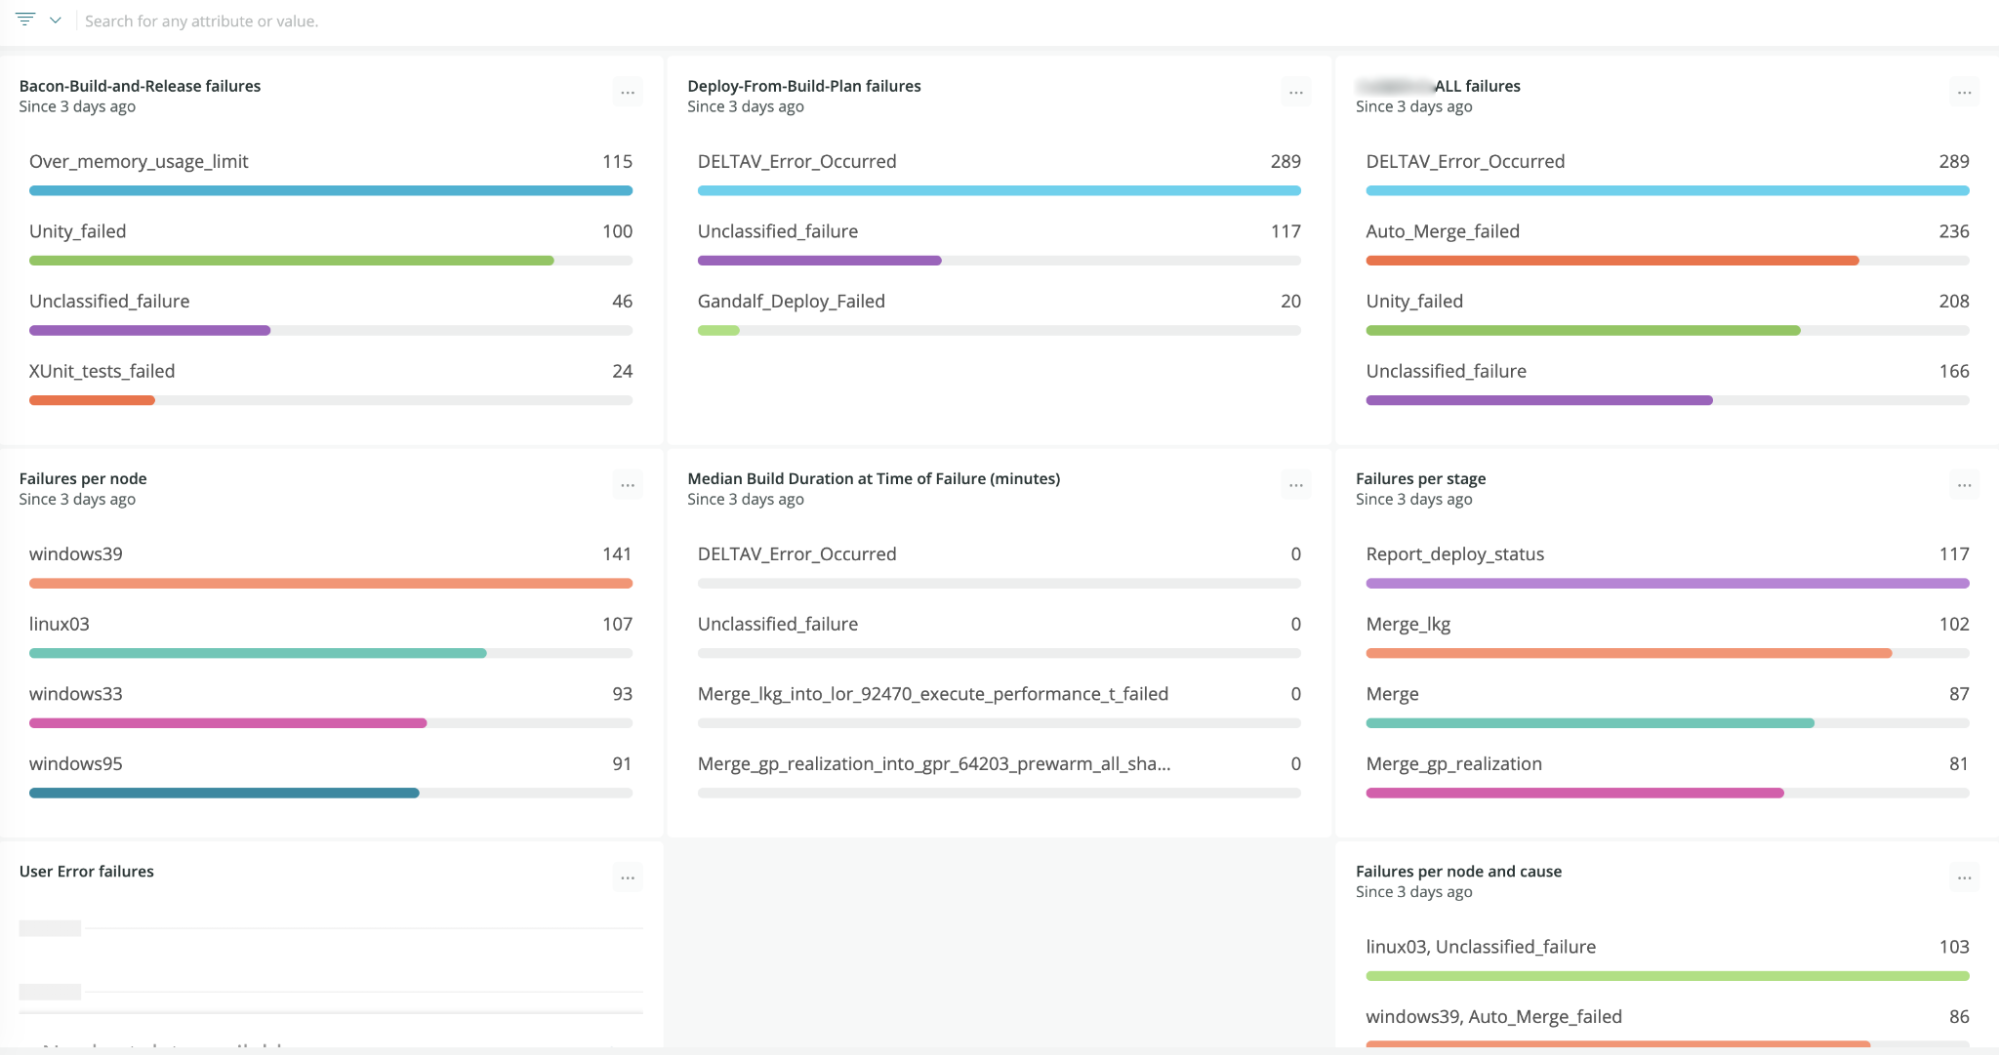Expand the filter dropdown chevron
The width and height of the screenshot is (1999, 1056).
(x=56, y=20)
